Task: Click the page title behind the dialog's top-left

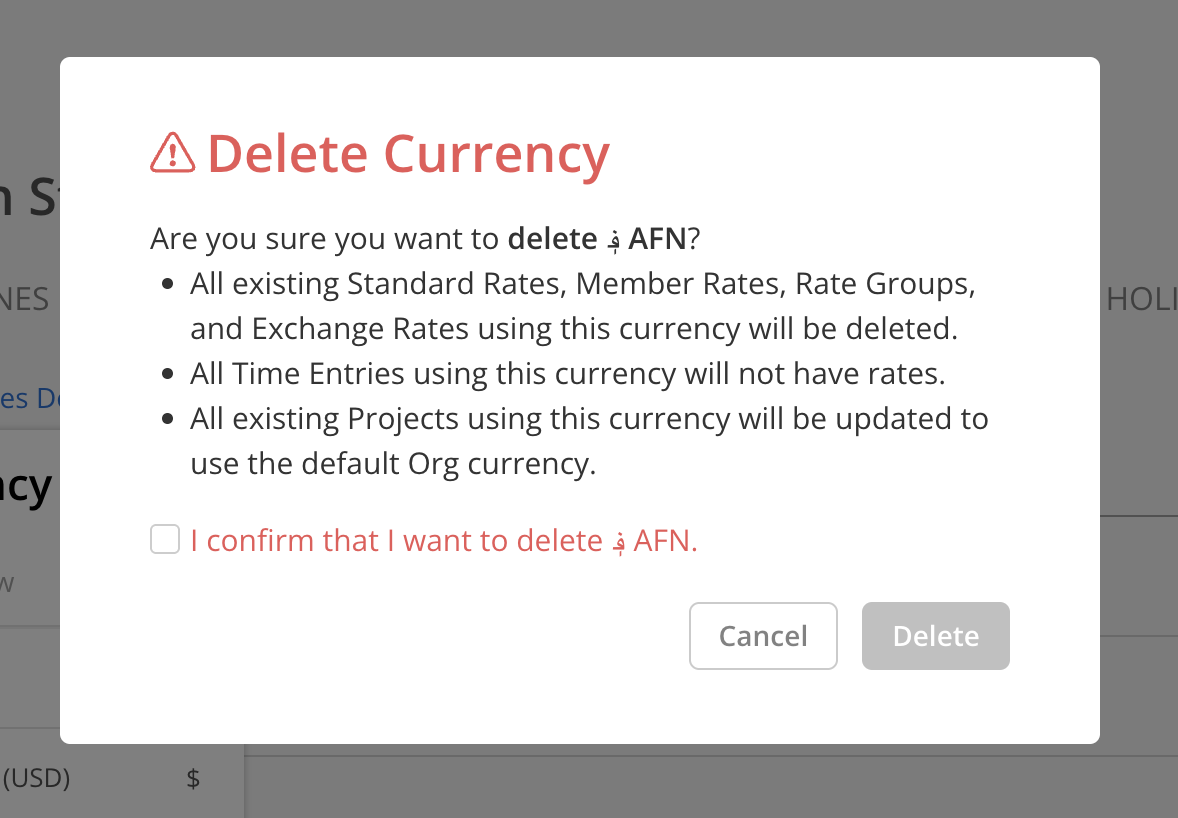Action: pos(30,197)
